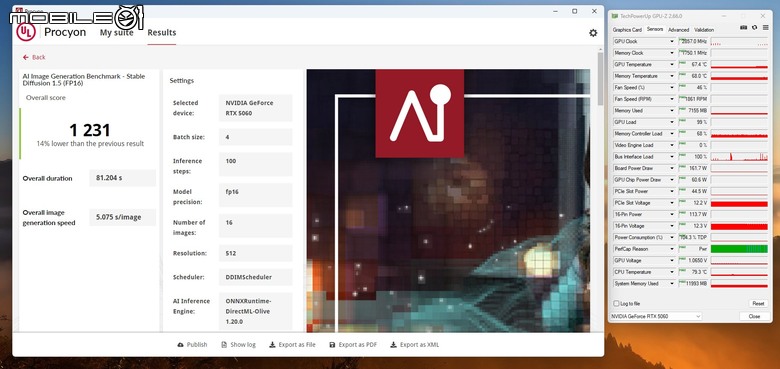Click the green PerfCap Reason graph bar
This screenshot has height=369, width=780.
pos(739,249)
